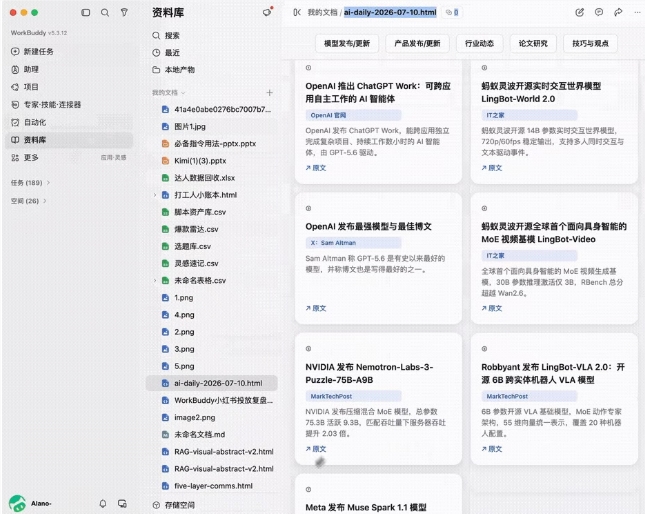This screenshot has height=514, width=645.
Task: Toggle the sidebar panel icon
Action: 86,13
